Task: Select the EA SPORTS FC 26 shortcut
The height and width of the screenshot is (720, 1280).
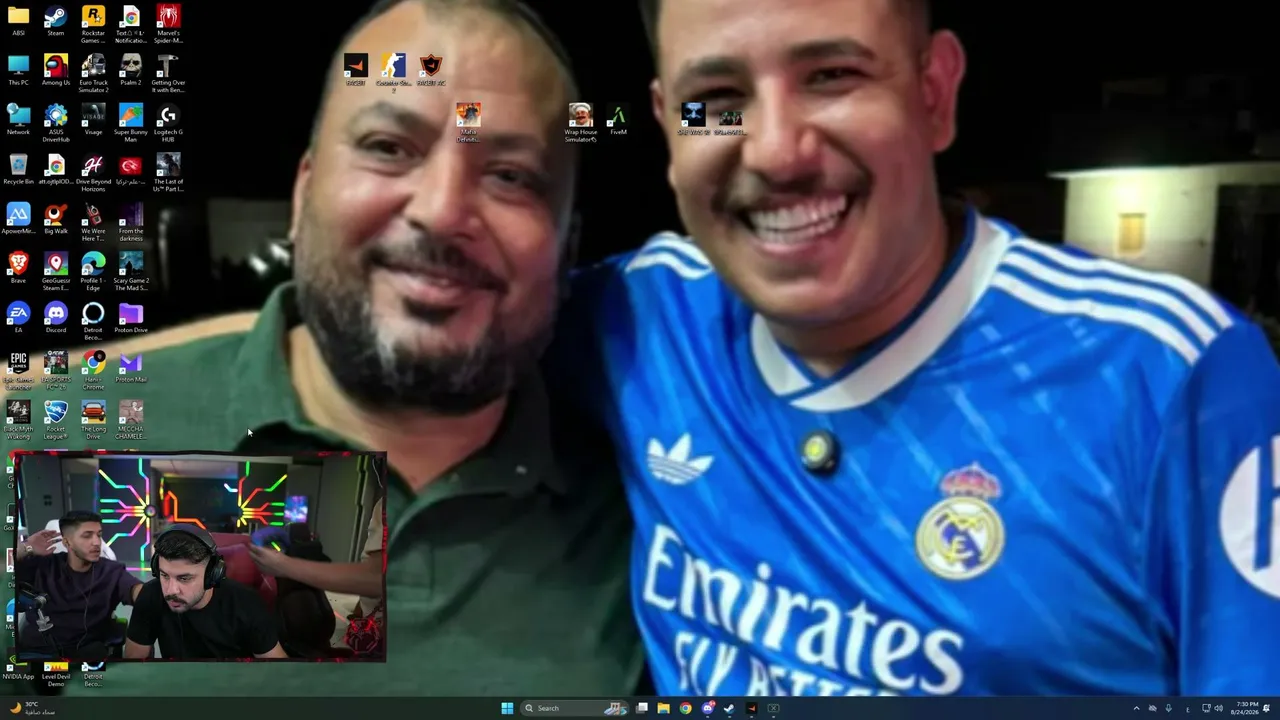Action: [56, 369]
